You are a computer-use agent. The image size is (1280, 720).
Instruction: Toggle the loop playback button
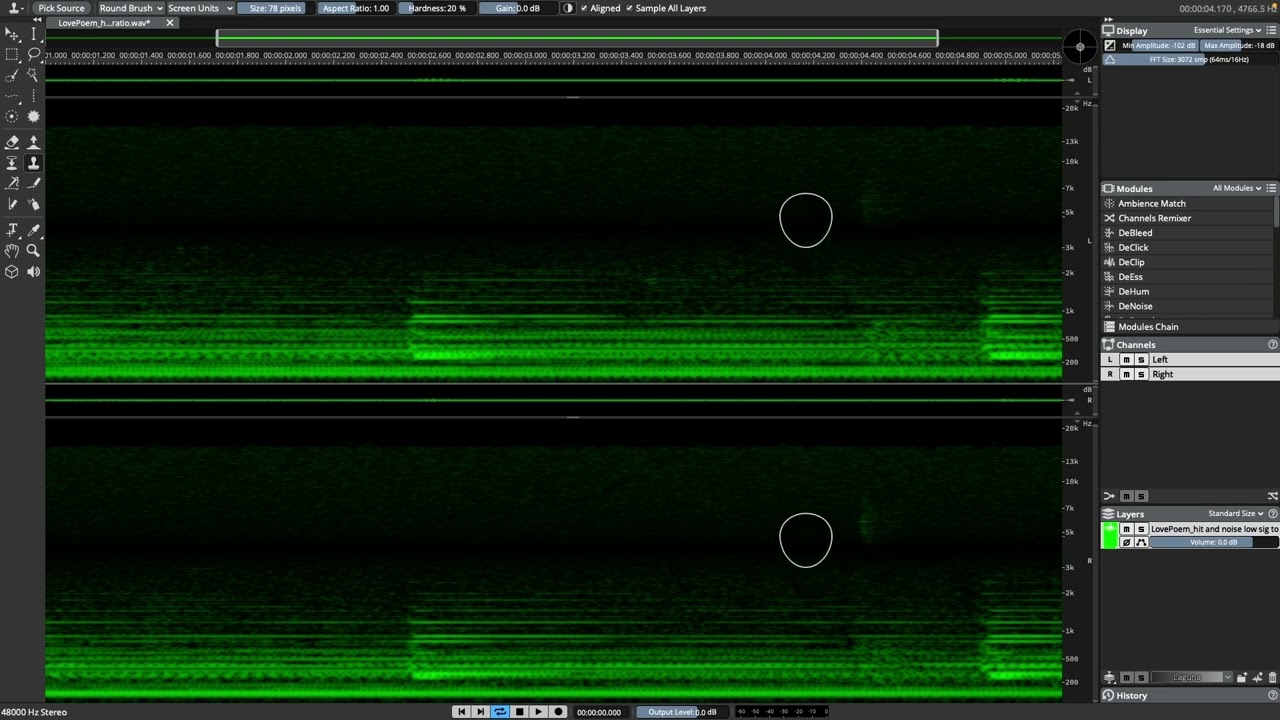coord(500,712)
